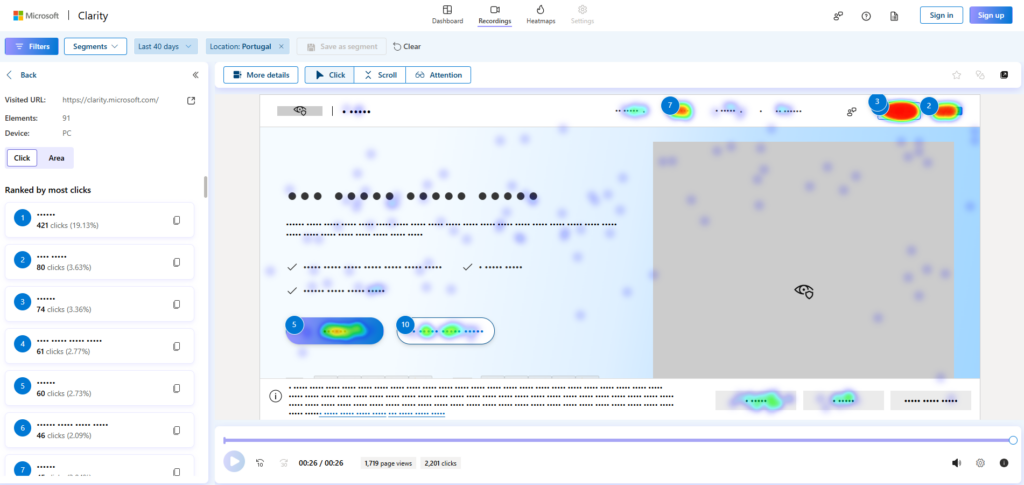Collapse the left side panel with double chevron
This screenshot has height=485, width=1024.
pos(195,75)
